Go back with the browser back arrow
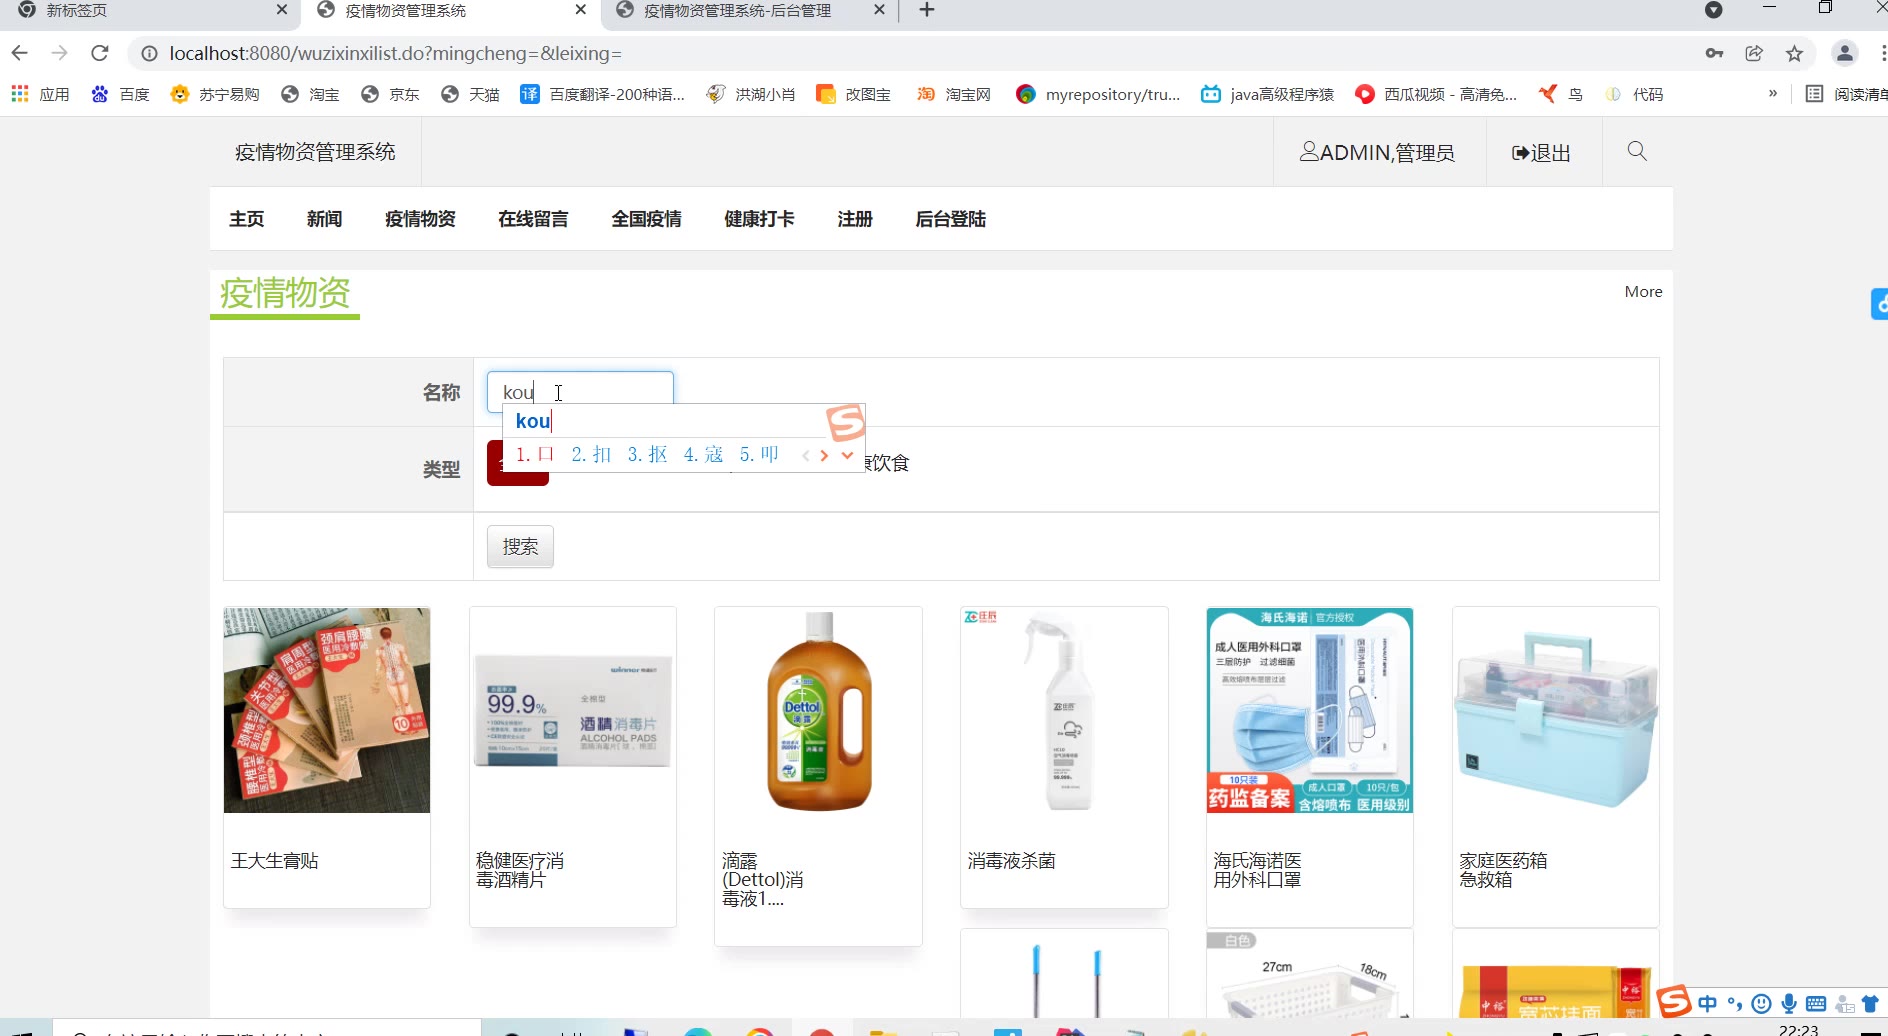The image size is (1888, 1036). tap(20, 53)
